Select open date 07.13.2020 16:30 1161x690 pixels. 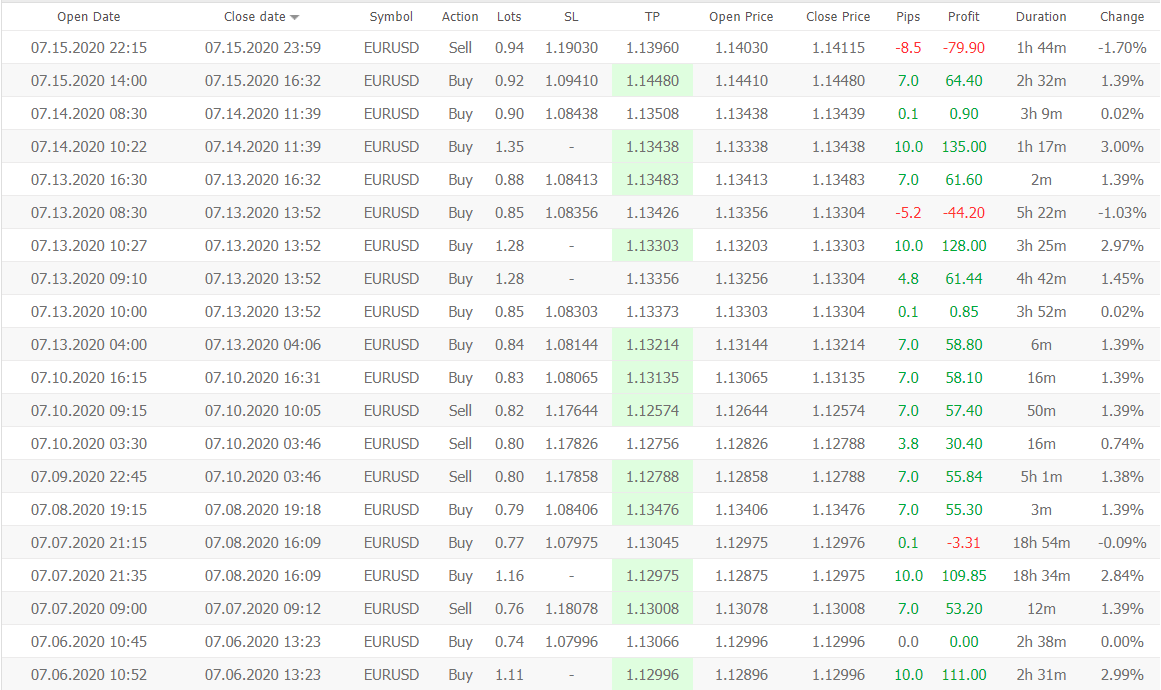pyautogui.click(x=89, y=179)
